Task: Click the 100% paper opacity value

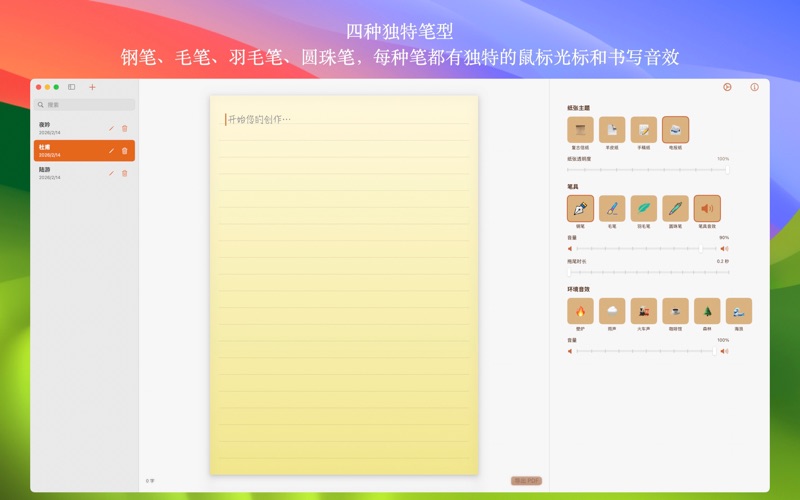Action: pyautogui.click(x=723, y=159)
